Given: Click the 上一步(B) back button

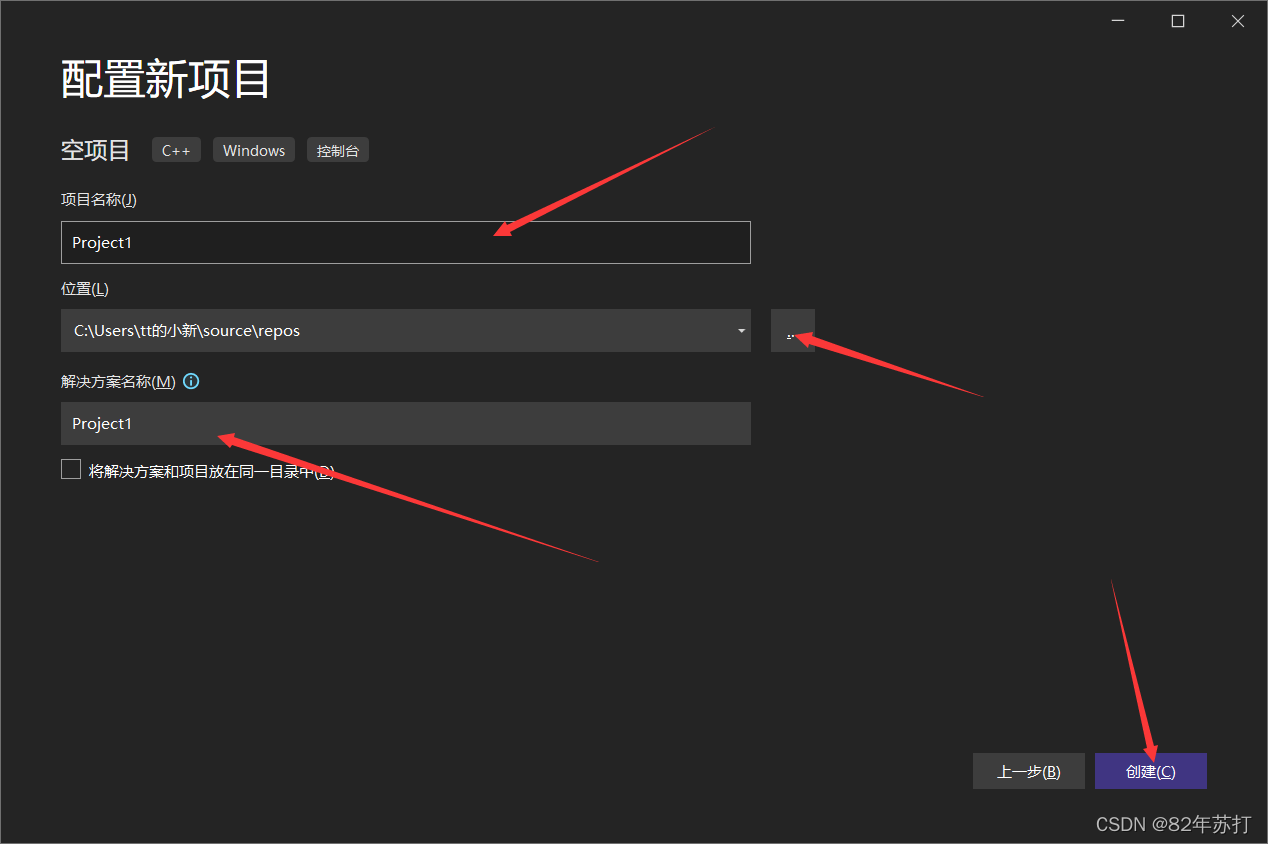Looking at the screenshot, I should 1028,771.
